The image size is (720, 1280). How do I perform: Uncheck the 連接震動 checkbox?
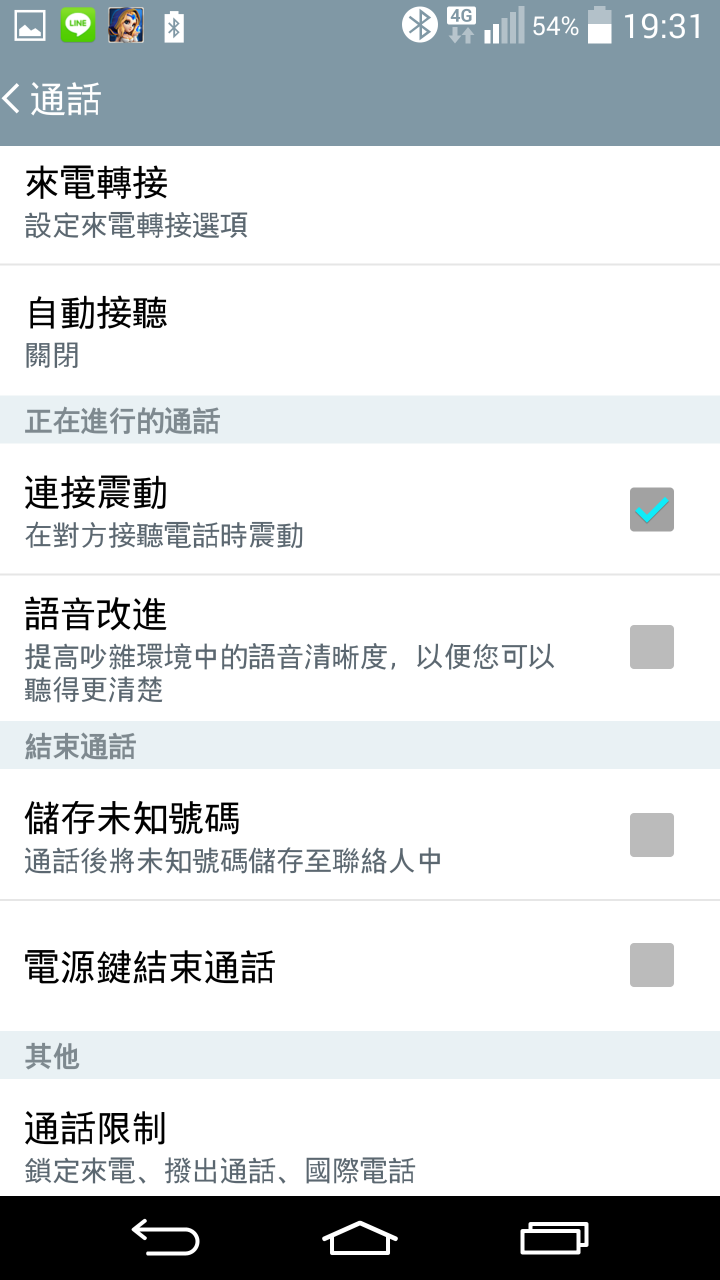pos(652,510)
